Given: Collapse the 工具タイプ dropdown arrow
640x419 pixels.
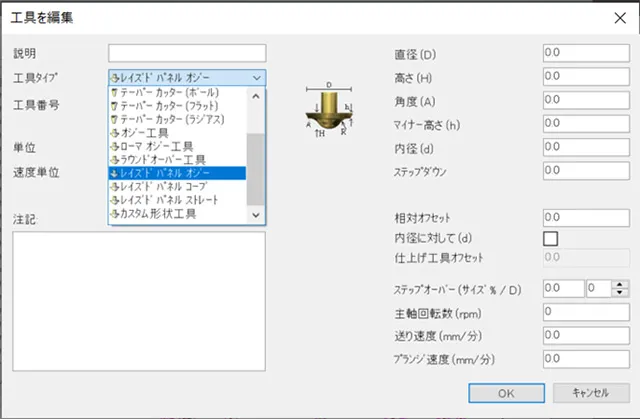Looking at the screenshot, I should coord(257,77).
